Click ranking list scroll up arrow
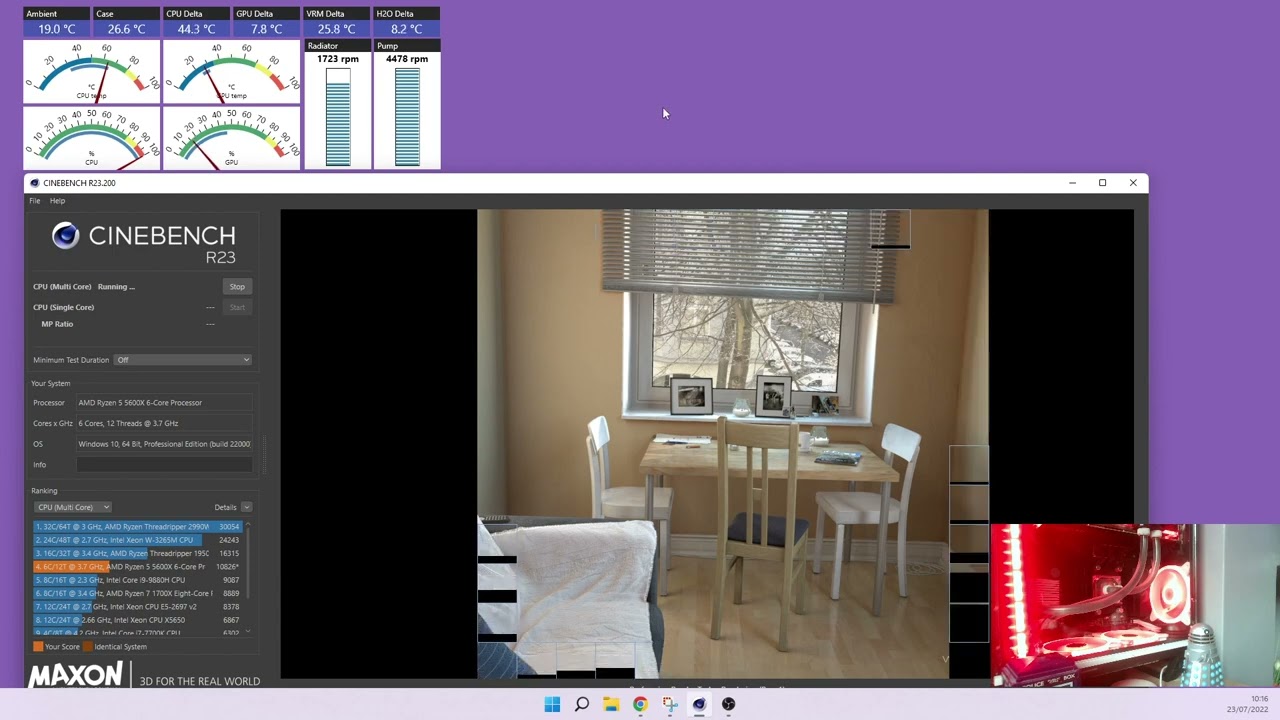This screenshot has width=1280, height=720. [248, 525]
